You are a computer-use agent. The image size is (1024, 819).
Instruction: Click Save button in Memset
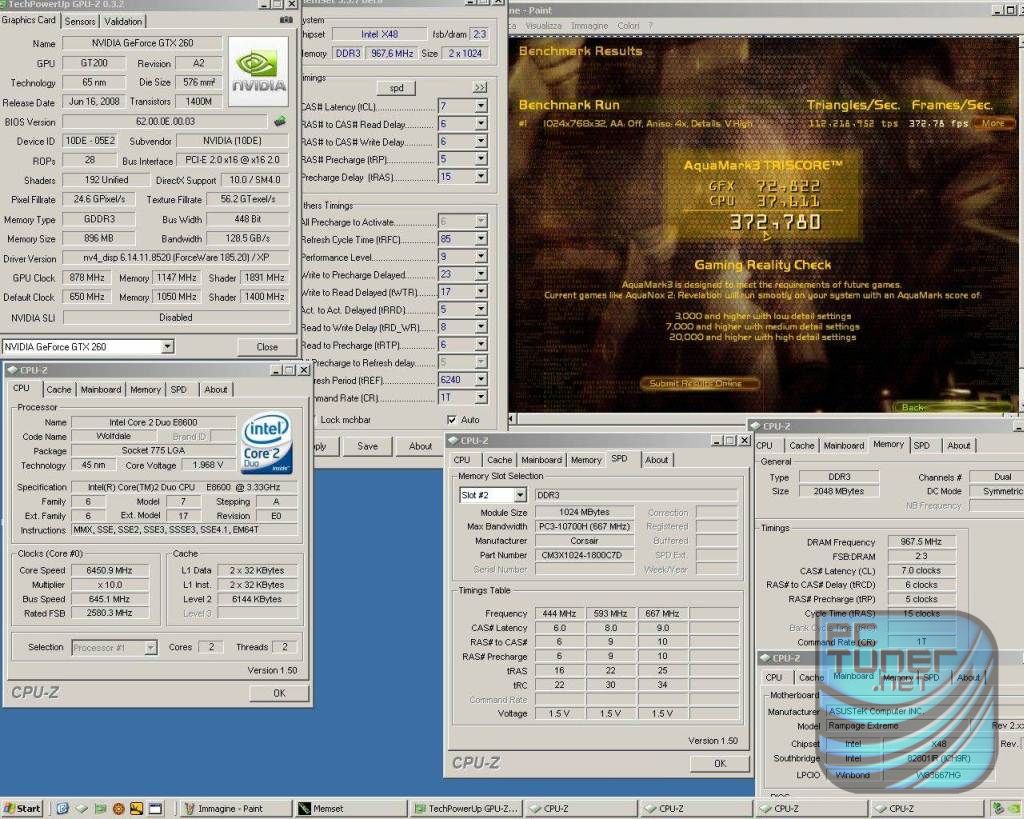click(367, 446)
